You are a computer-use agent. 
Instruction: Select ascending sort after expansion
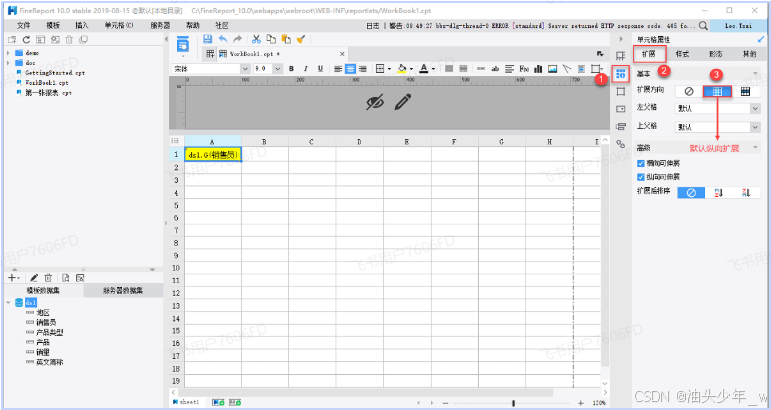pos(718,193)
